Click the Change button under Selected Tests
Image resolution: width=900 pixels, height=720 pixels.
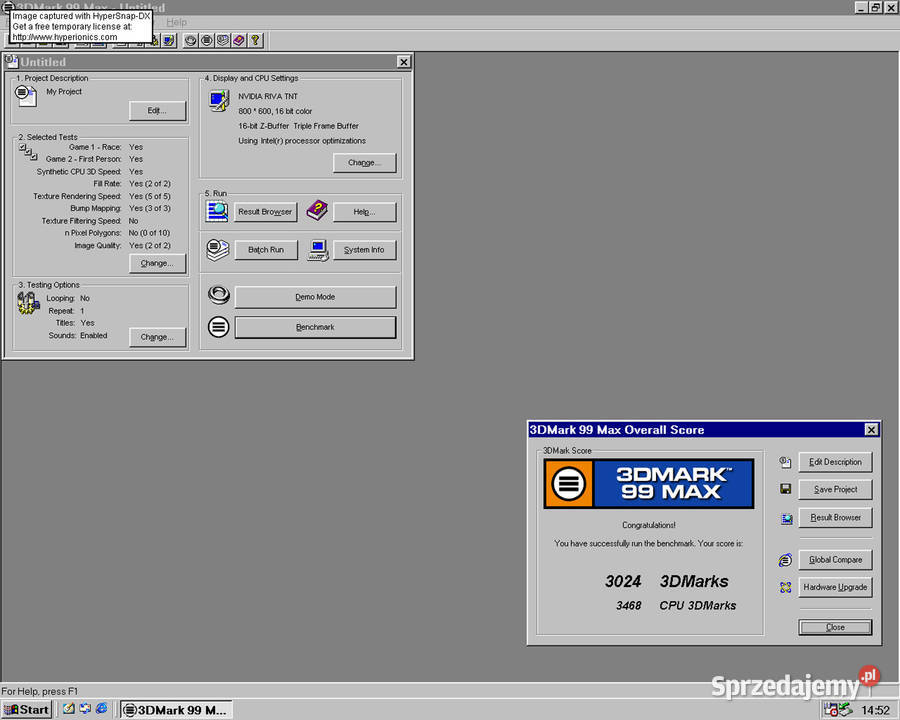(157, 264)
